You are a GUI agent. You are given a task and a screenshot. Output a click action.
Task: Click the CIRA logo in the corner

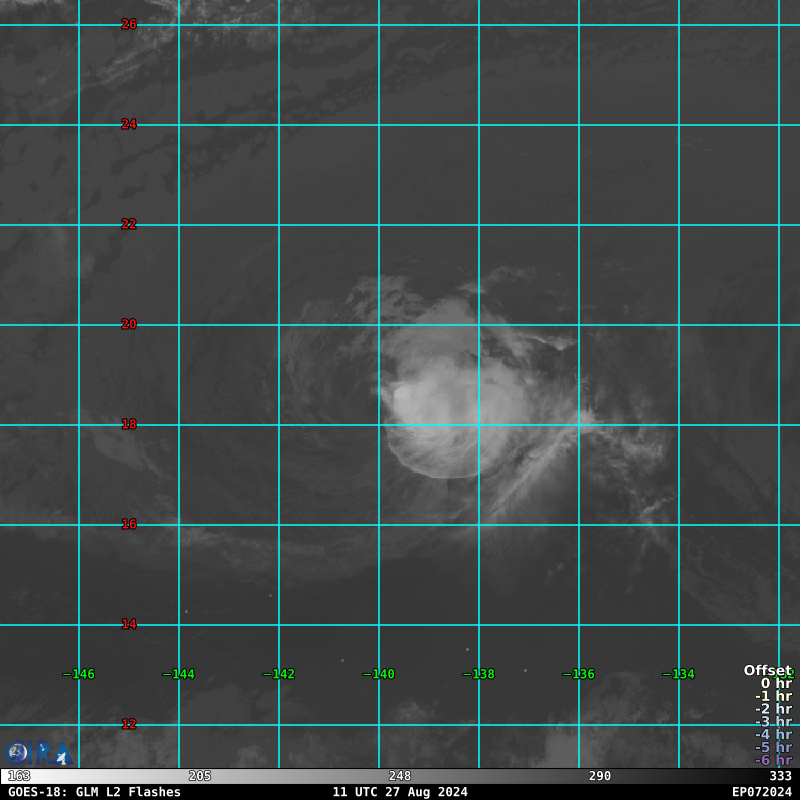(x=35, y=753)
